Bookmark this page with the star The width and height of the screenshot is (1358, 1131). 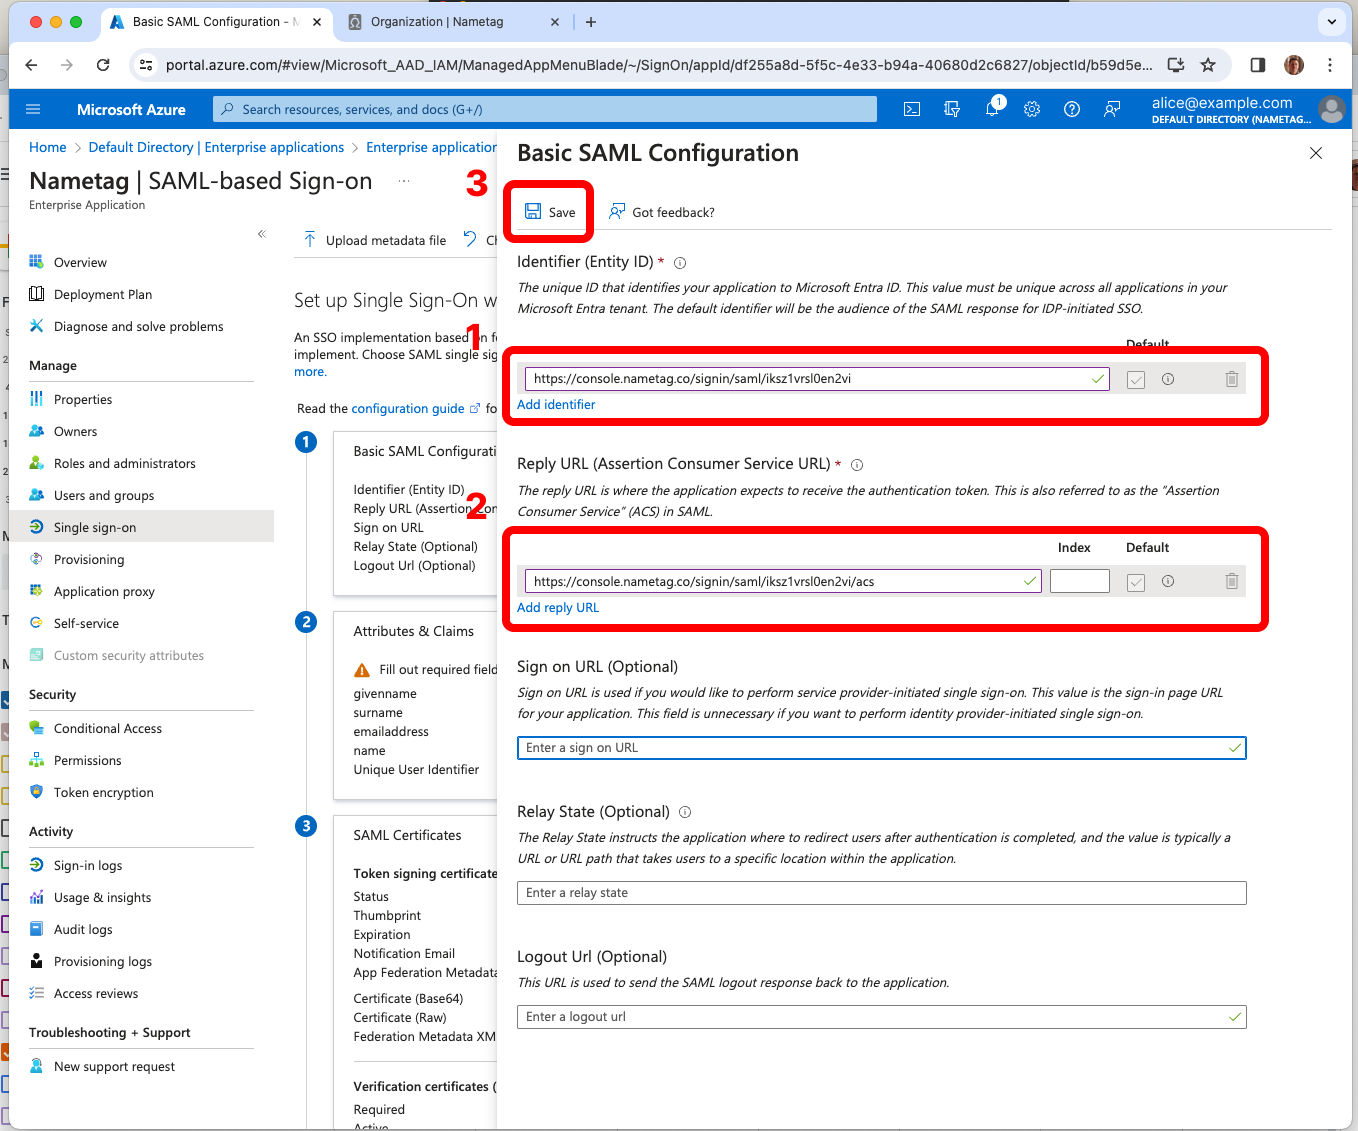pos(1208,65)
